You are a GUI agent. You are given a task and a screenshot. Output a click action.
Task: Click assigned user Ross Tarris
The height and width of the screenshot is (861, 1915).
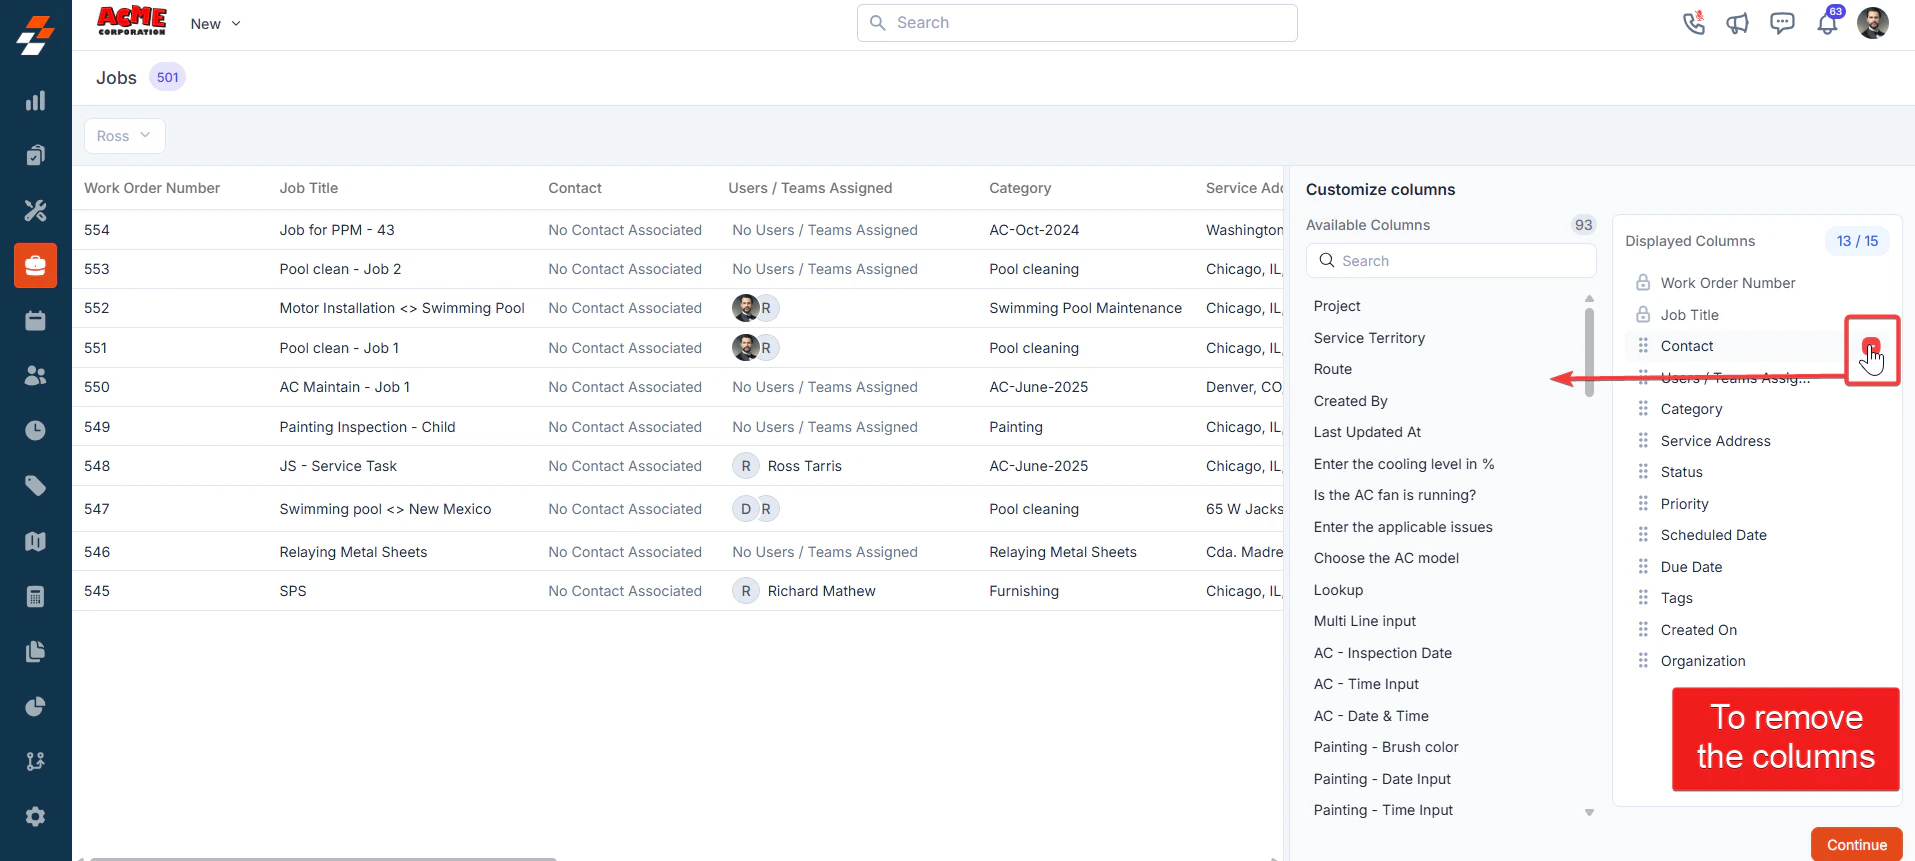pyautogui.click(x=804, y=466)
